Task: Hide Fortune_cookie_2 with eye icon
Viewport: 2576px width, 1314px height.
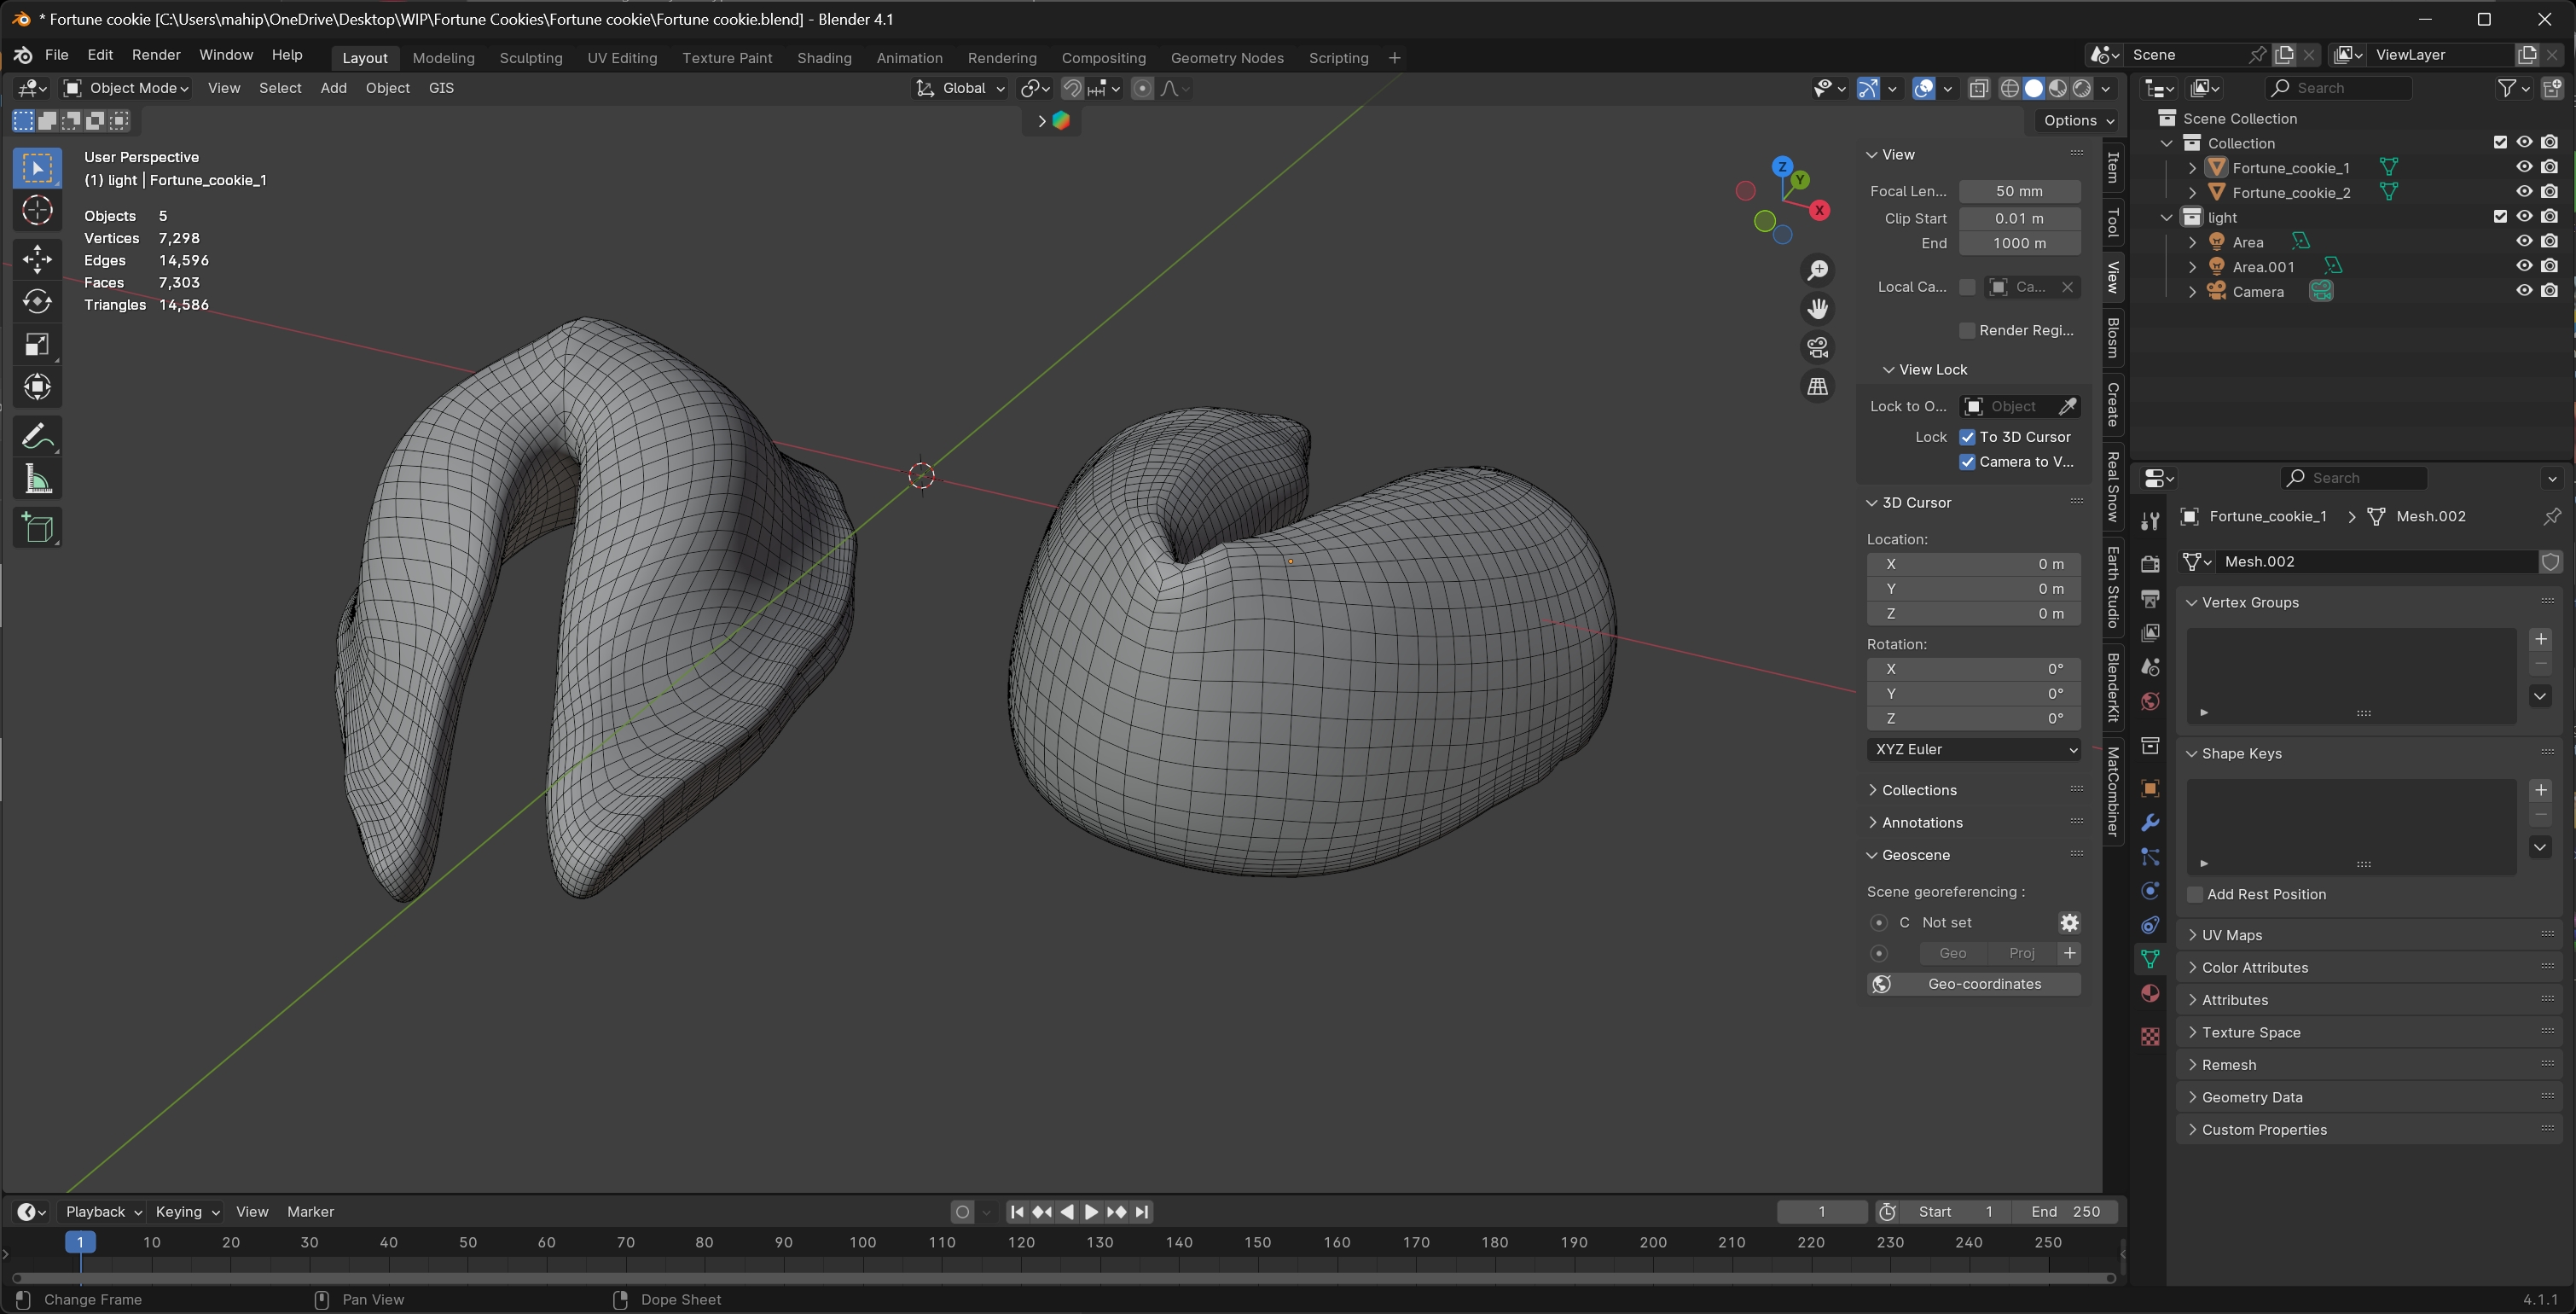Action: tap(2524, 192)
